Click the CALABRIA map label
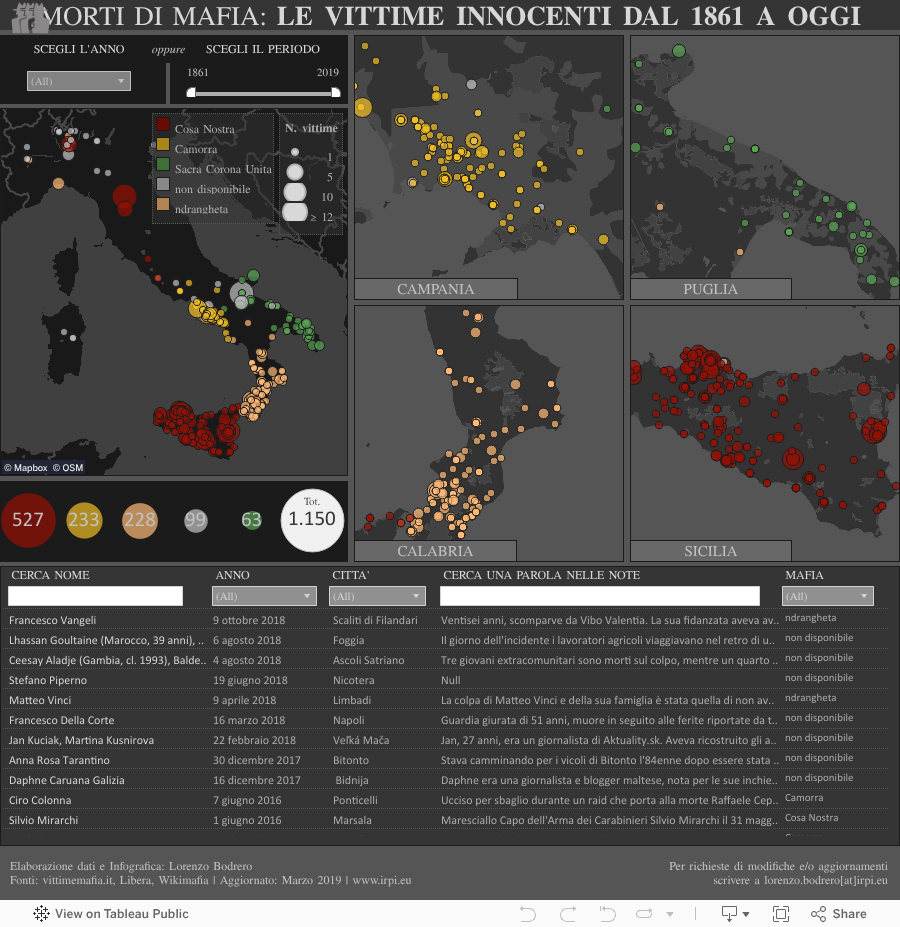The width and height of the screenshot is (900, 927). point(435,551)
